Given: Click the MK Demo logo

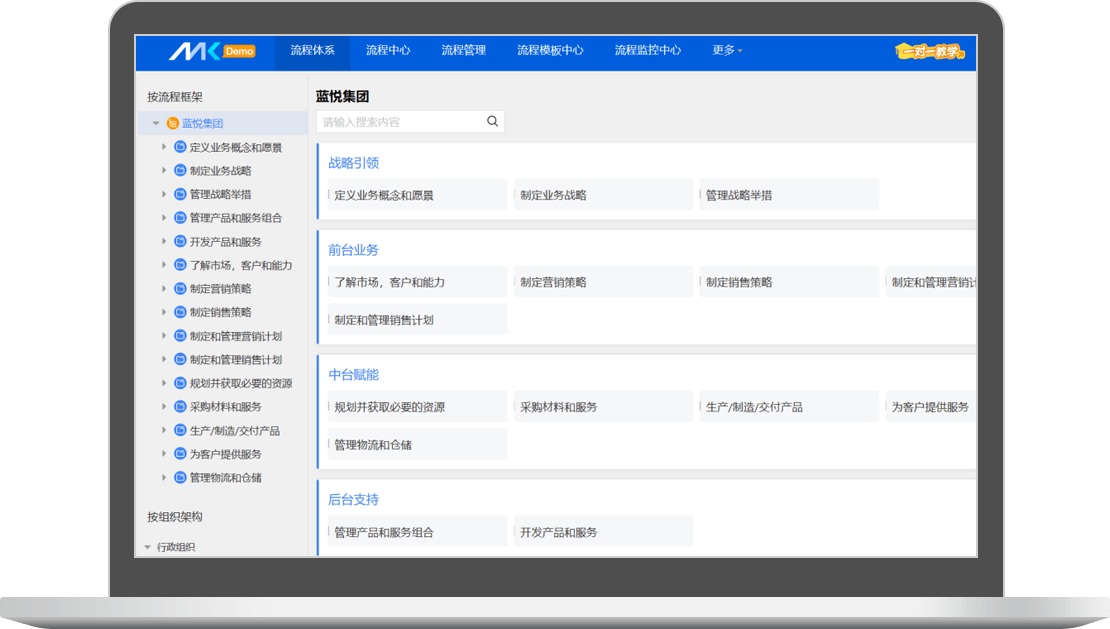Looking at the screenshot, I should (211, 51).
